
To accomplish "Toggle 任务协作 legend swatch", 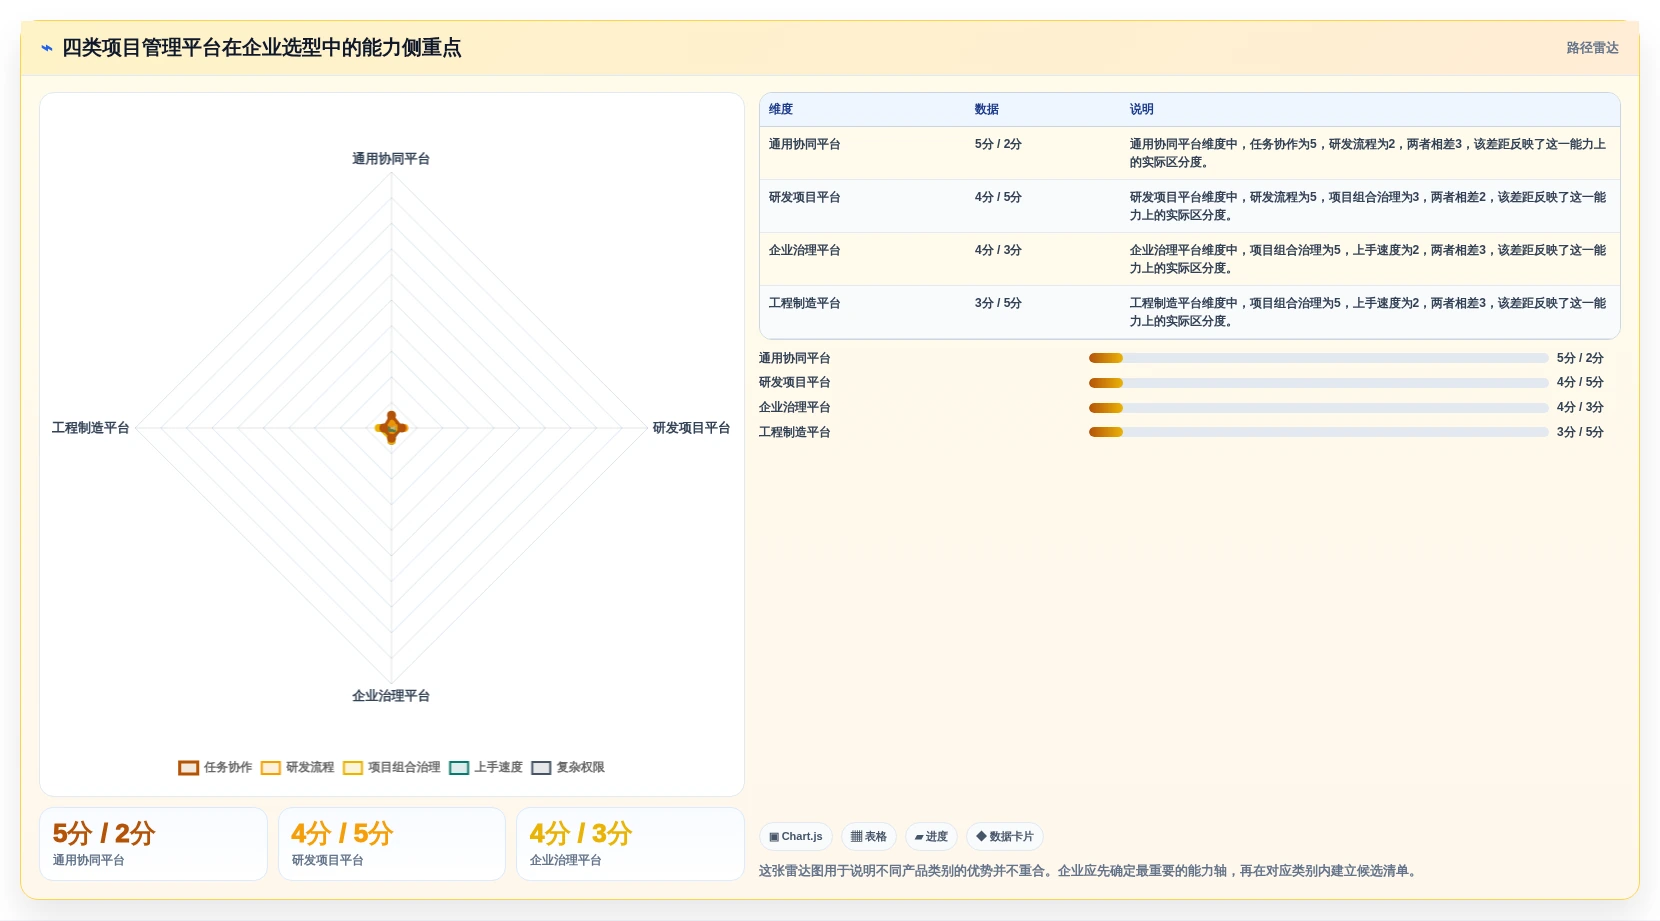I will click(x=188, y=768).
